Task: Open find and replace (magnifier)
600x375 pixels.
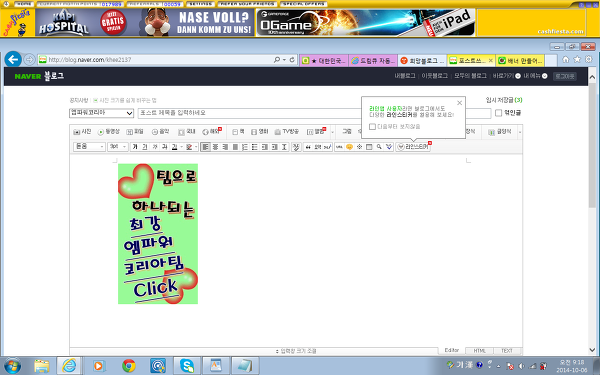Action: coord(379,147)
